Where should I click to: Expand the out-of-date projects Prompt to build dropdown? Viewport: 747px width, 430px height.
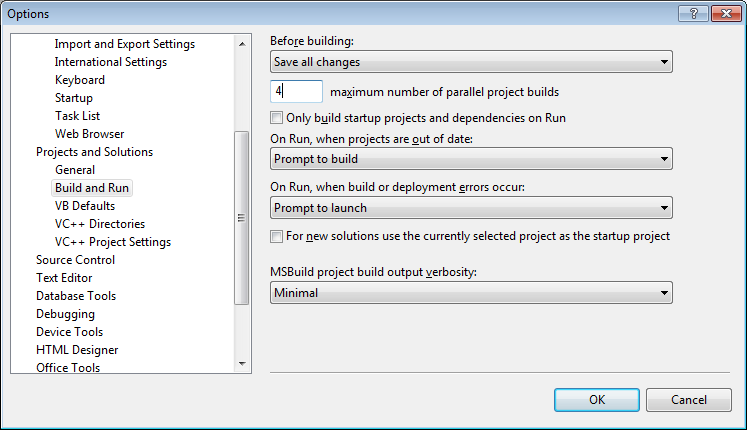coord(471,158)
